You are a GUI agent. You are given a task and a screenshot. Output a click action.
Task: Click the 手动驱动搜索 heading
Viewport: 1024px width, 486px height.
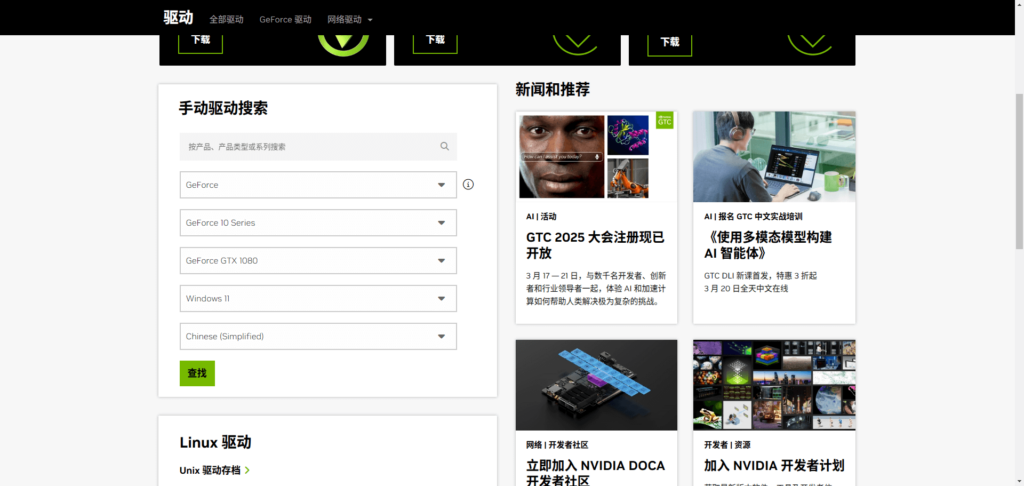223,108
